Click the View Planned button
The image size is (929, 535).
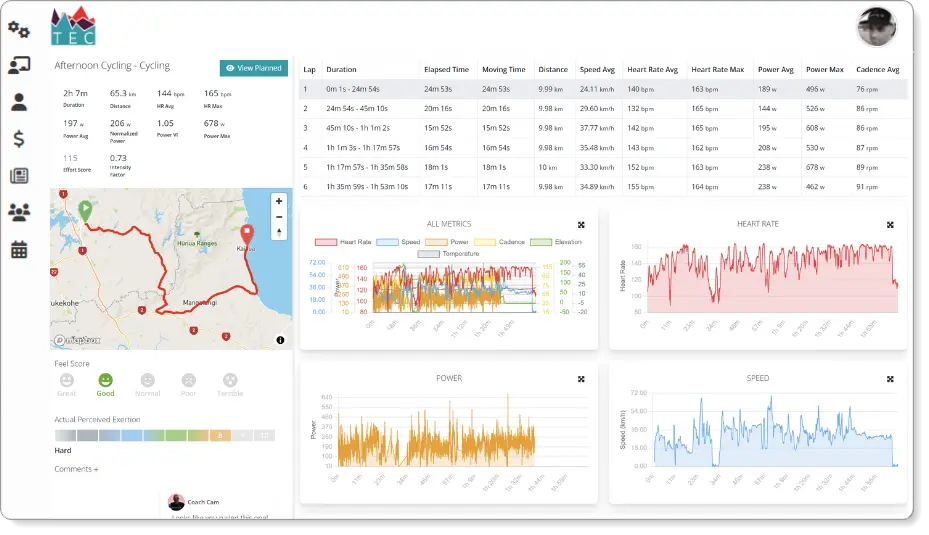click(x=254, y=68)
